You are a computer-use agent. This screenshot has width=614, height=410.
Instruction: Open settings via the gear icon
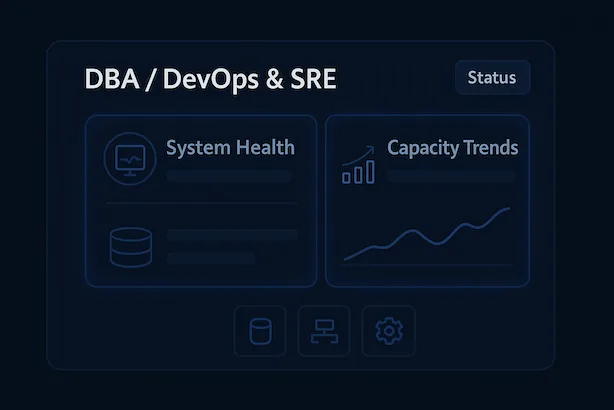[388, 331]
